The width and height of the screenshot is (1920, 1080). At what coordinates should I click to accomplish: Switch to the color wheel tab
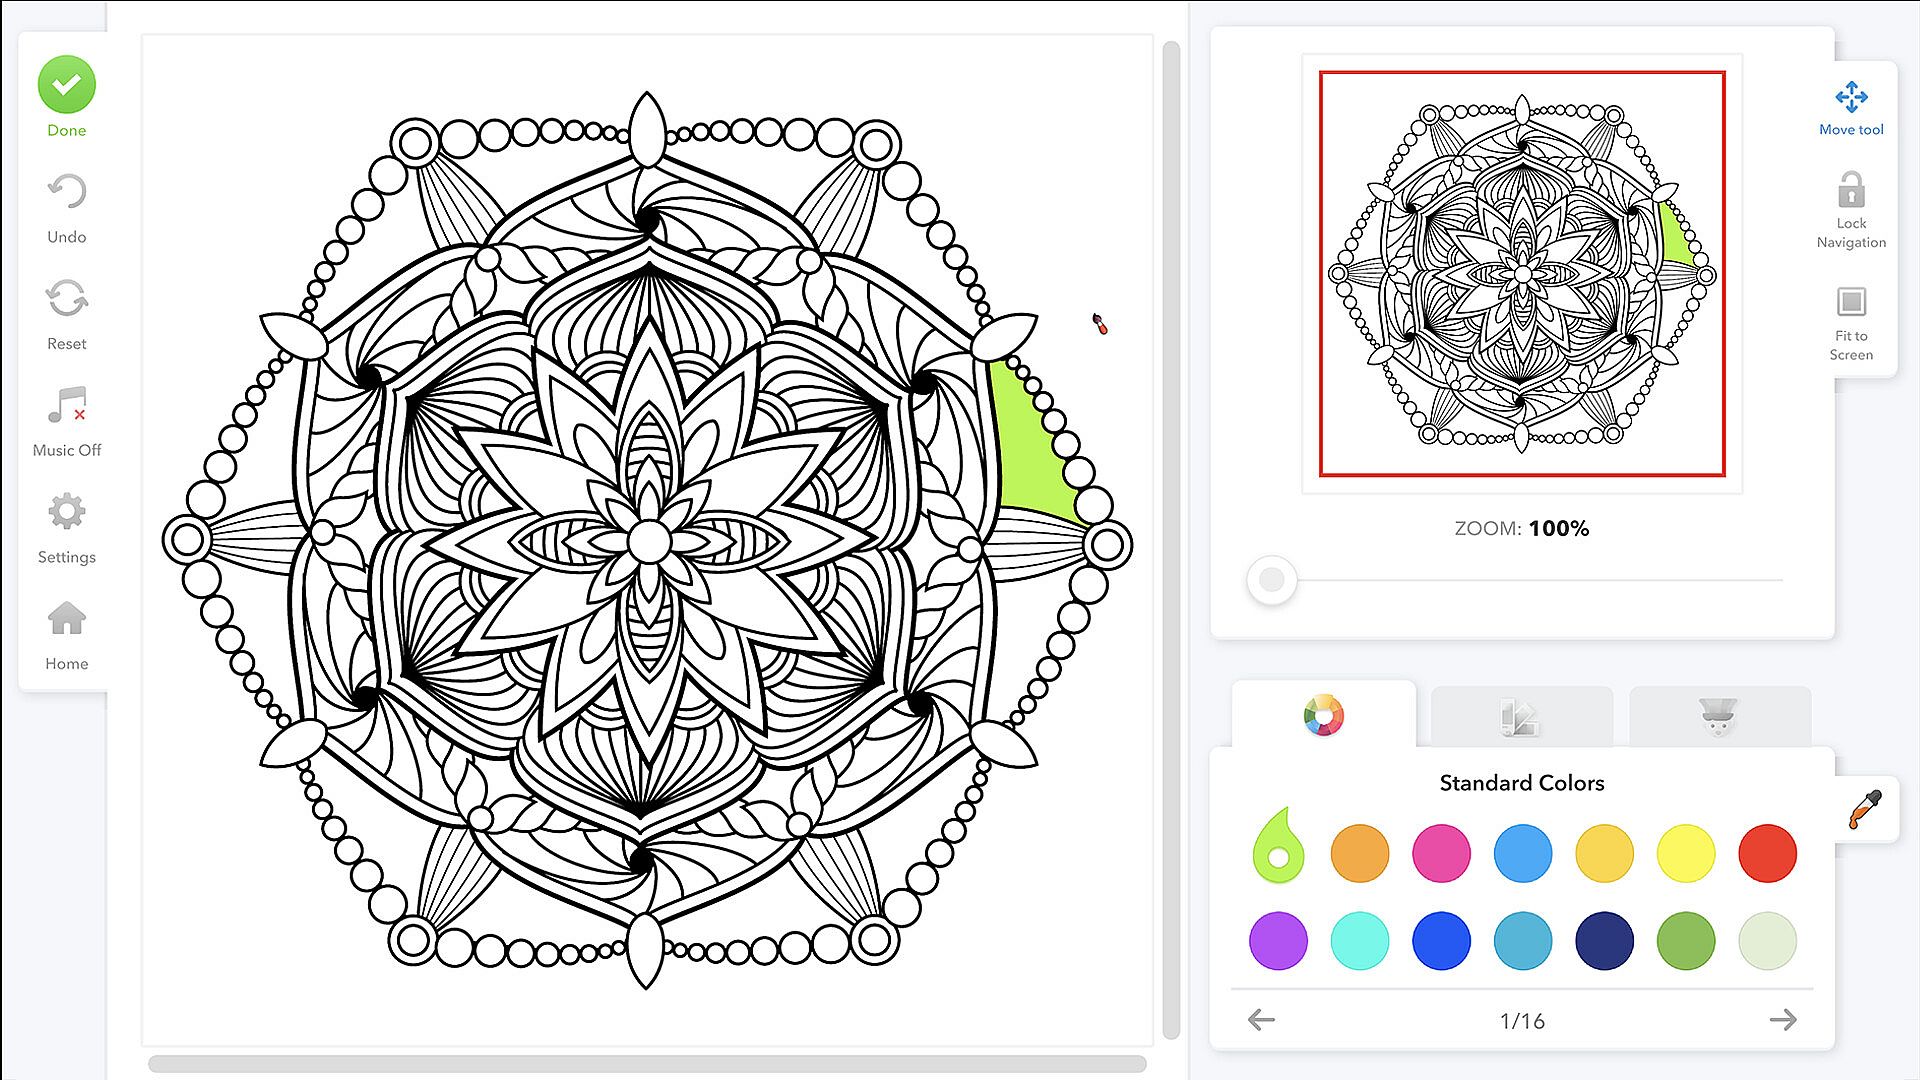click(1323, 716)
